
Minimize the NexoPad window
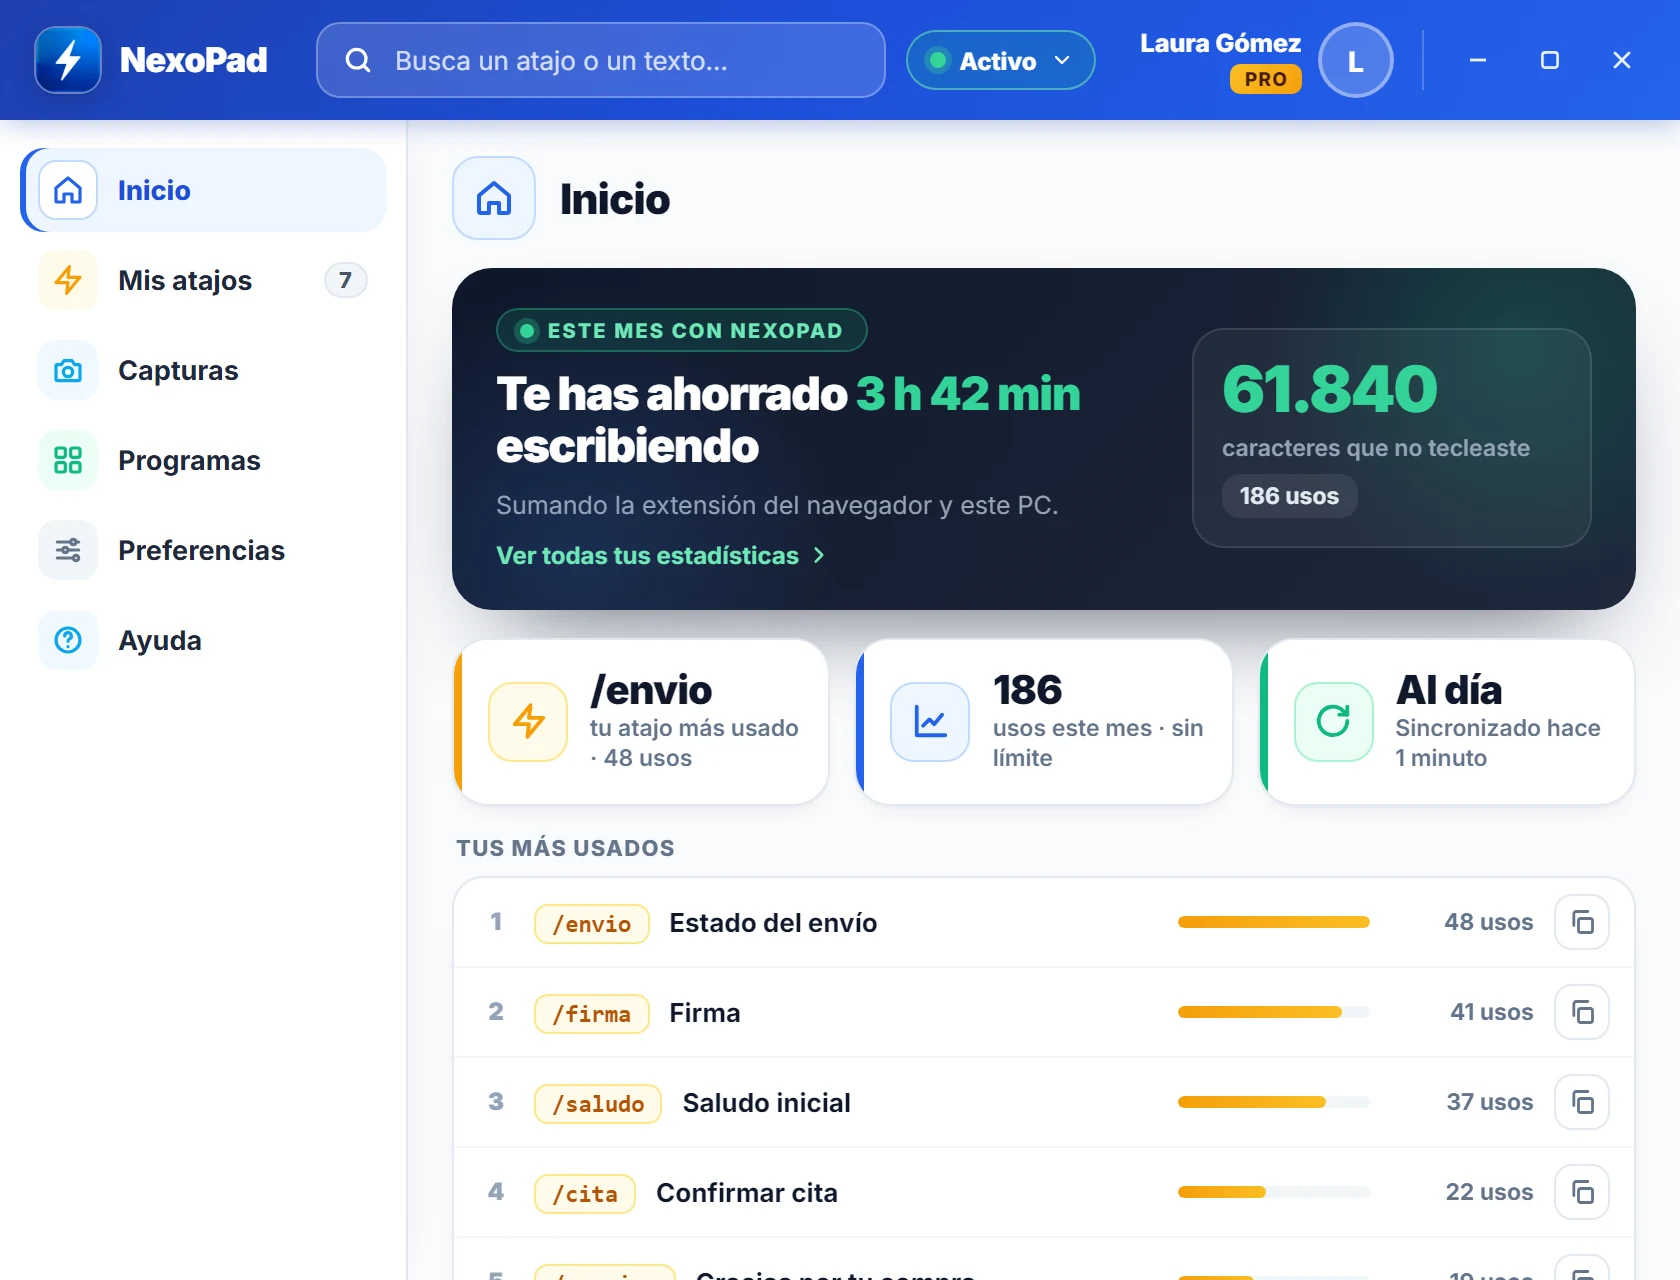click(x=1477, y=60)
